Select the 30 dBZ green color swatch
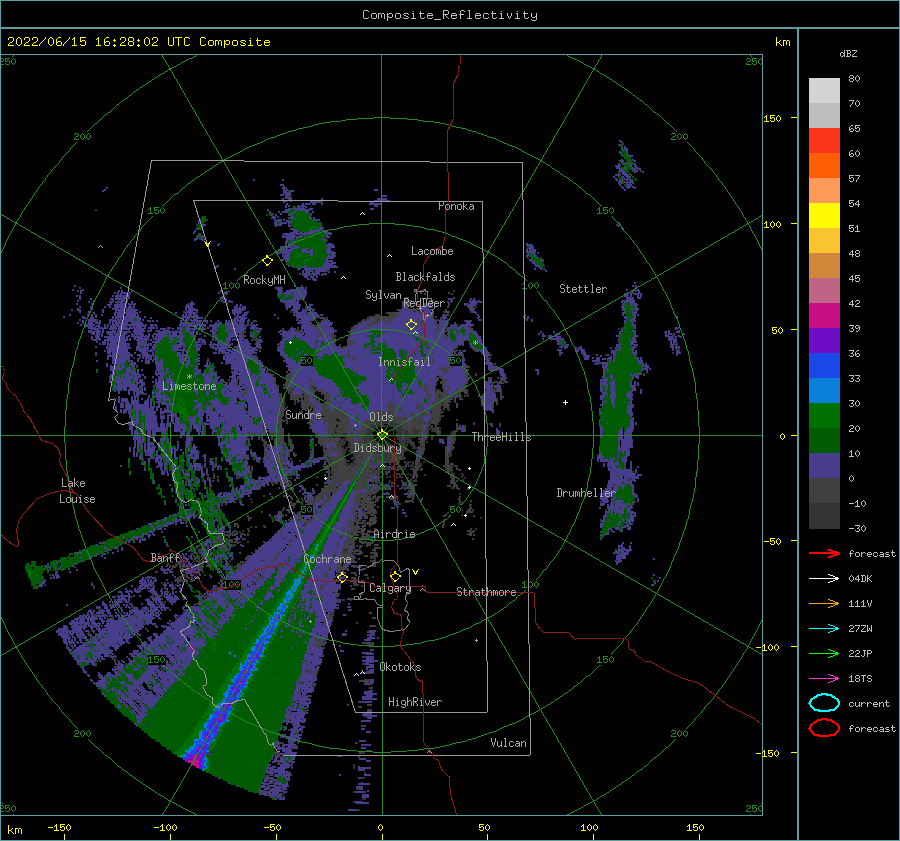 pyautogui.click(x=824, y=416)
